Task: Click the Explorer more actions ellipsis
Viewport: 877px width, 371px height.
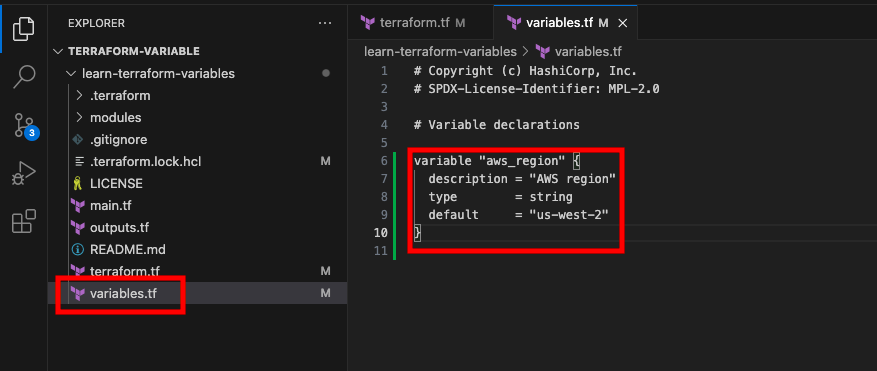Action: click(x=325, y=24)
